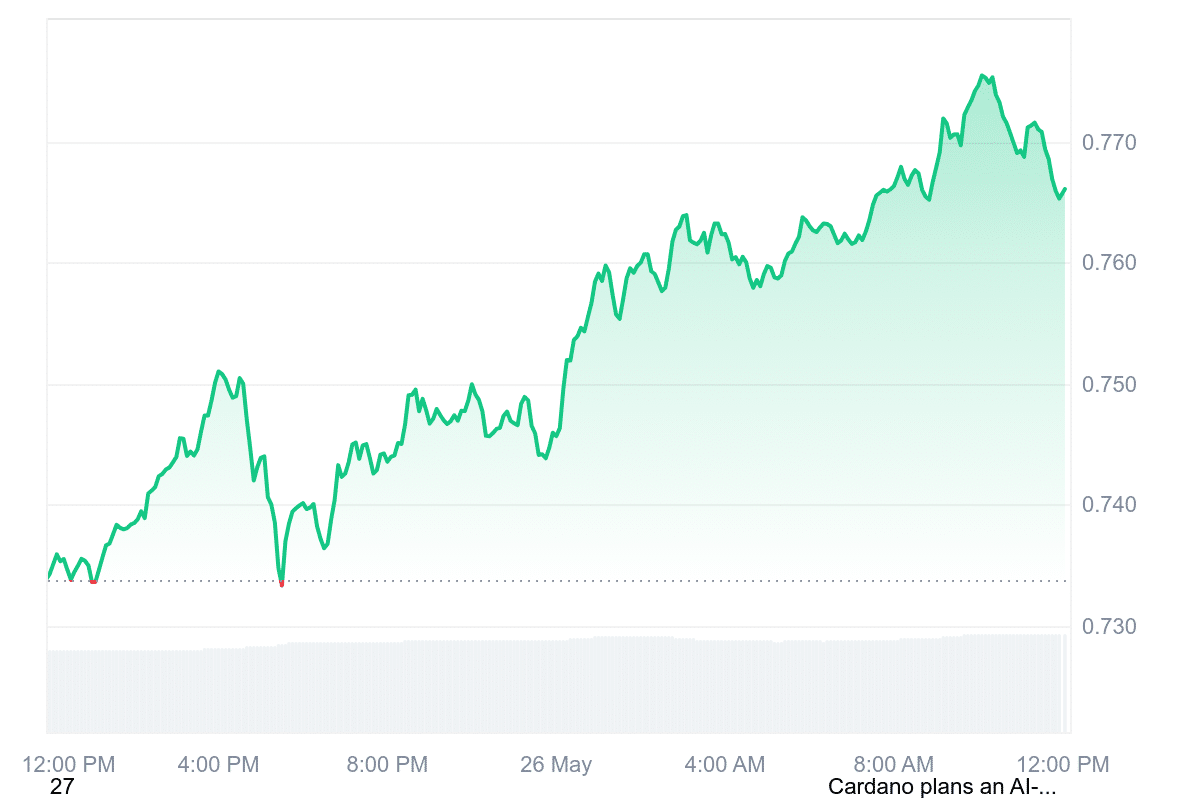
Task: Click the 0.770 price axis label
Action: pos(1109,143)
